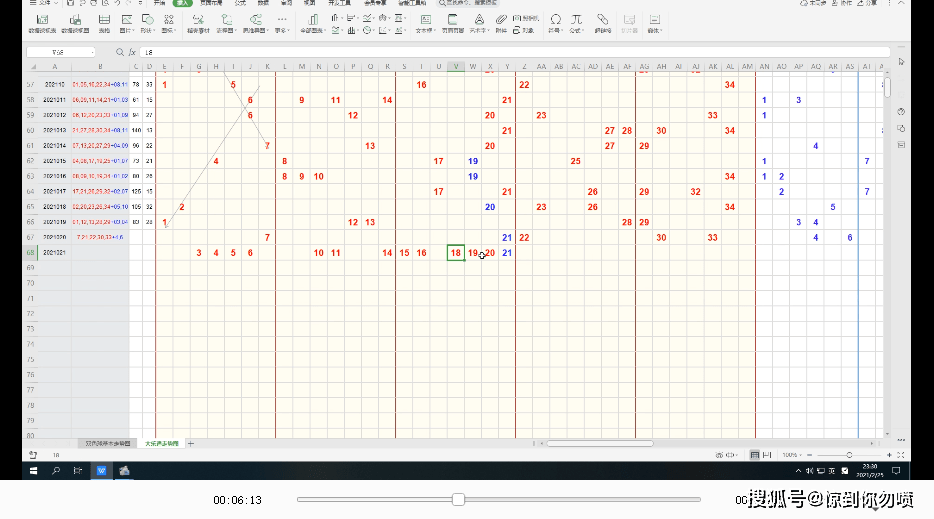Viewport: 934px width, 519px height.
Task: Open the All Charts button
Action: tap(312, 23)
